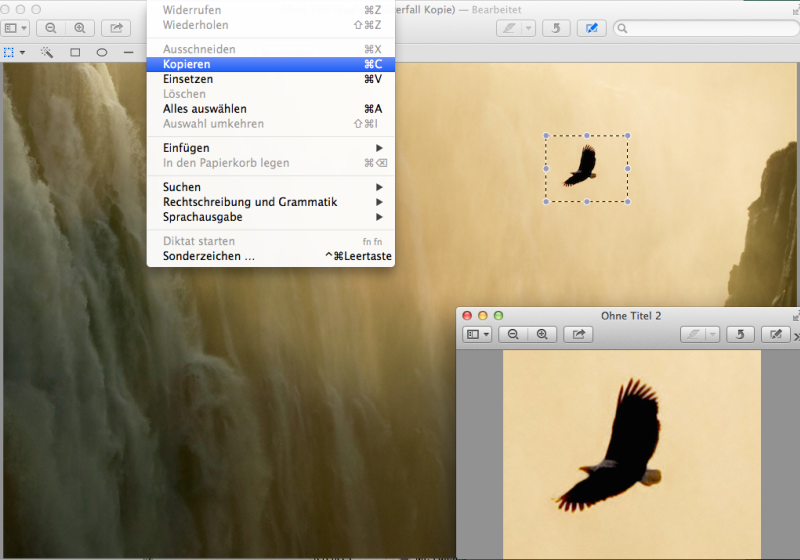The width and height of the screenshot is (800, 560).
Task: Zoom in using the main window toolbar
Action: tap(79, 28)
